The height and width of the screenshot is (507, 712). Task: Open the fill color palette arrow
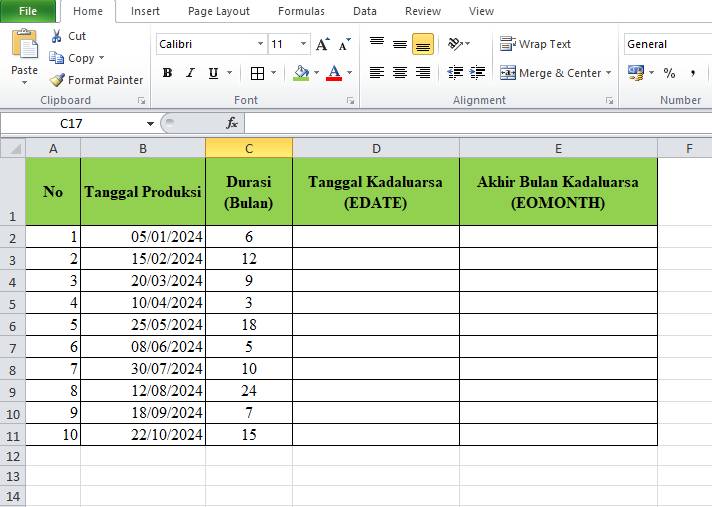[316, 73]
